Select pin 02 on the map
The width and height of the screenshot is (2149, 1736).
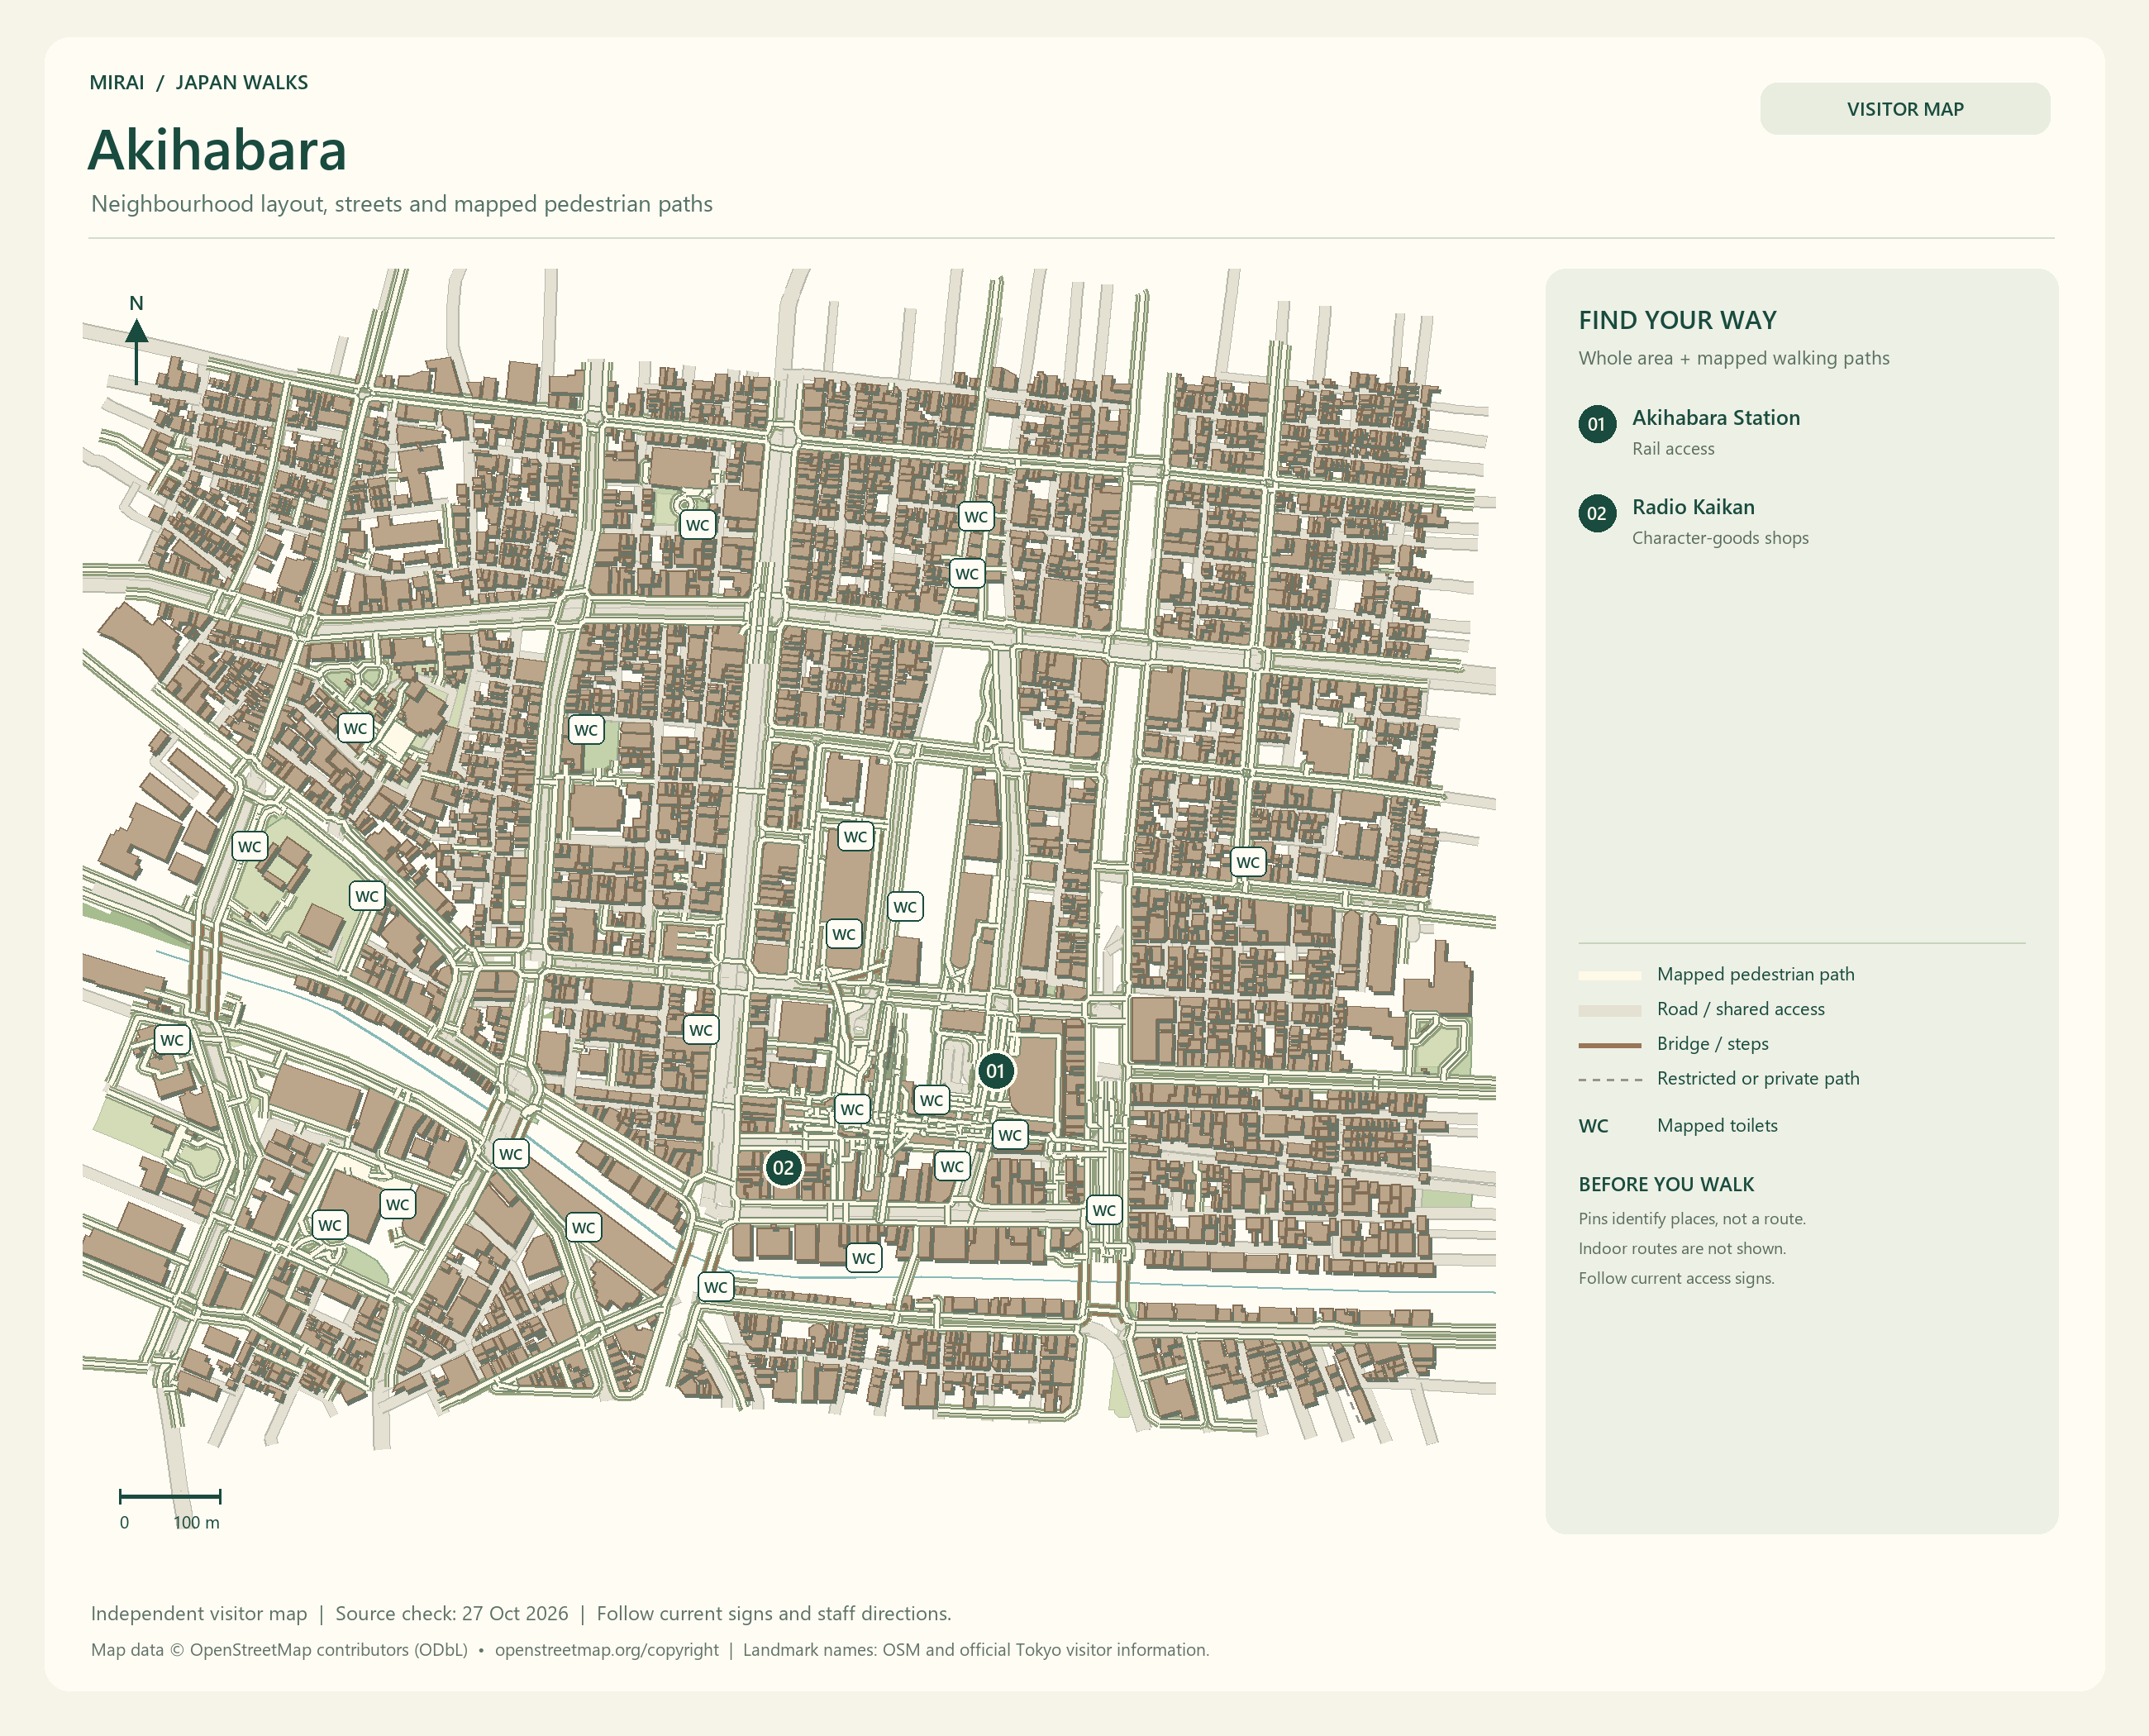783,1167
